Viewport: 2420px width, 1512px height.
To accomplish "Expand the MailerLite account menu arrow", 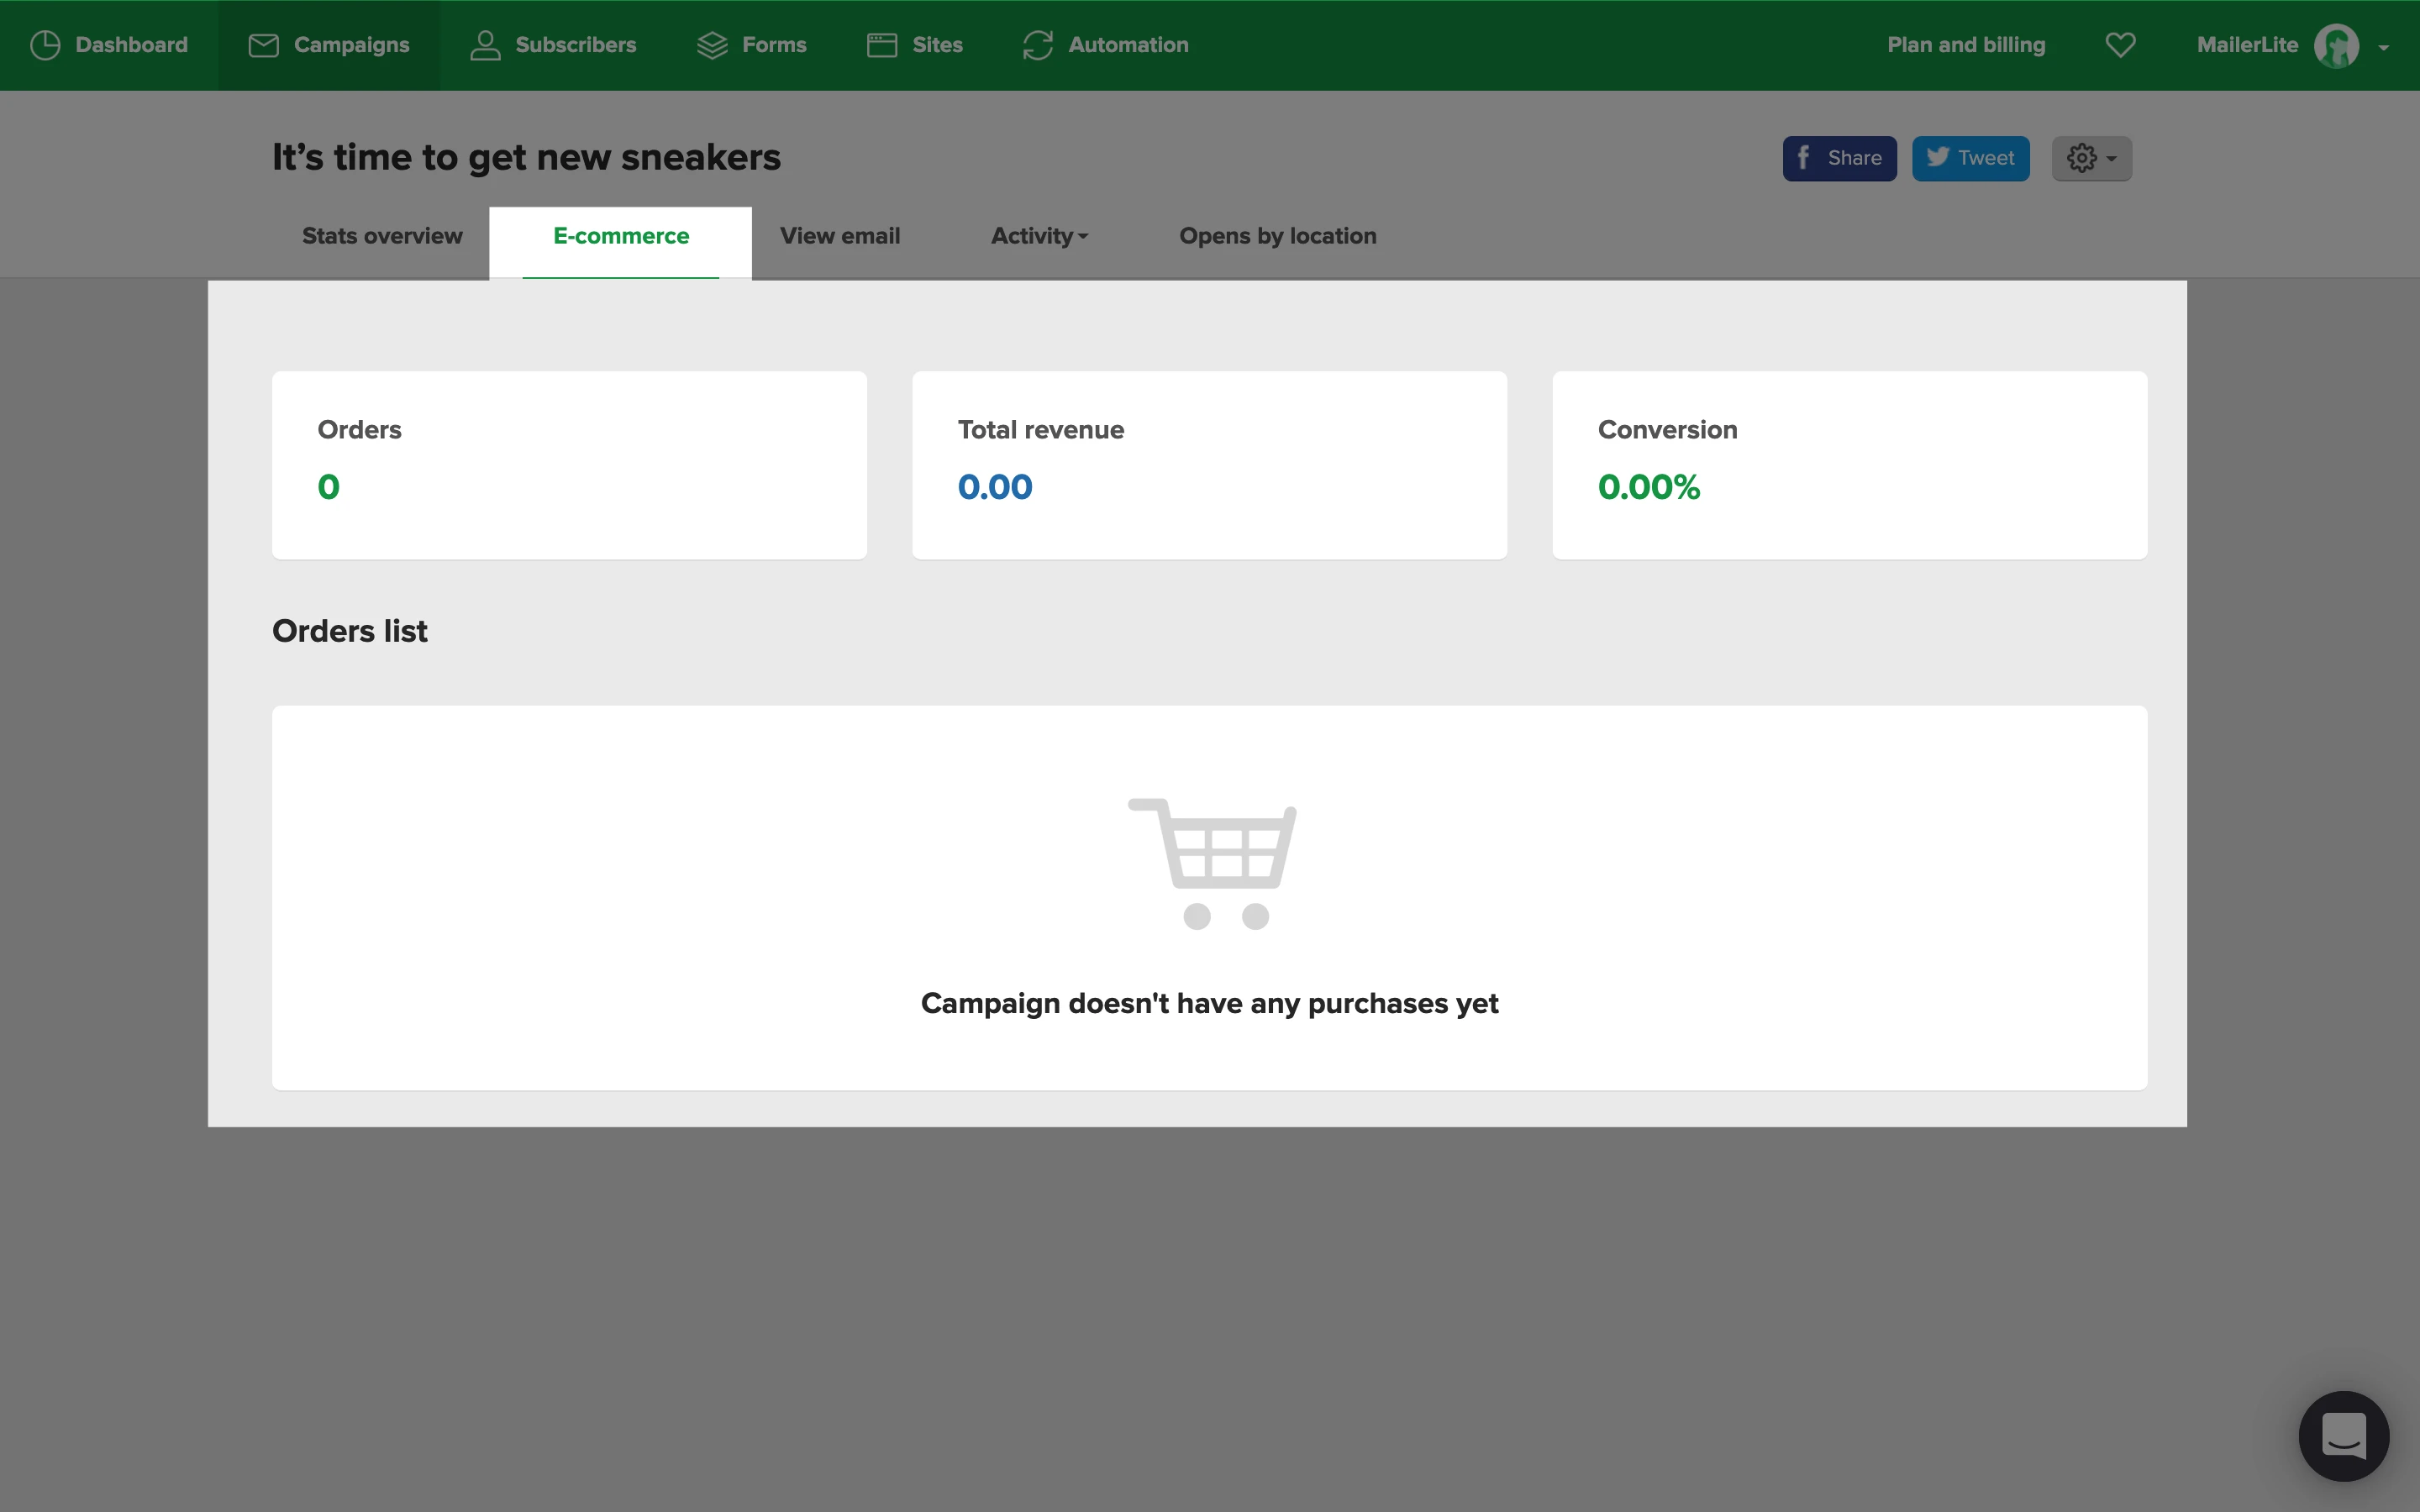I will (2384, 47).
